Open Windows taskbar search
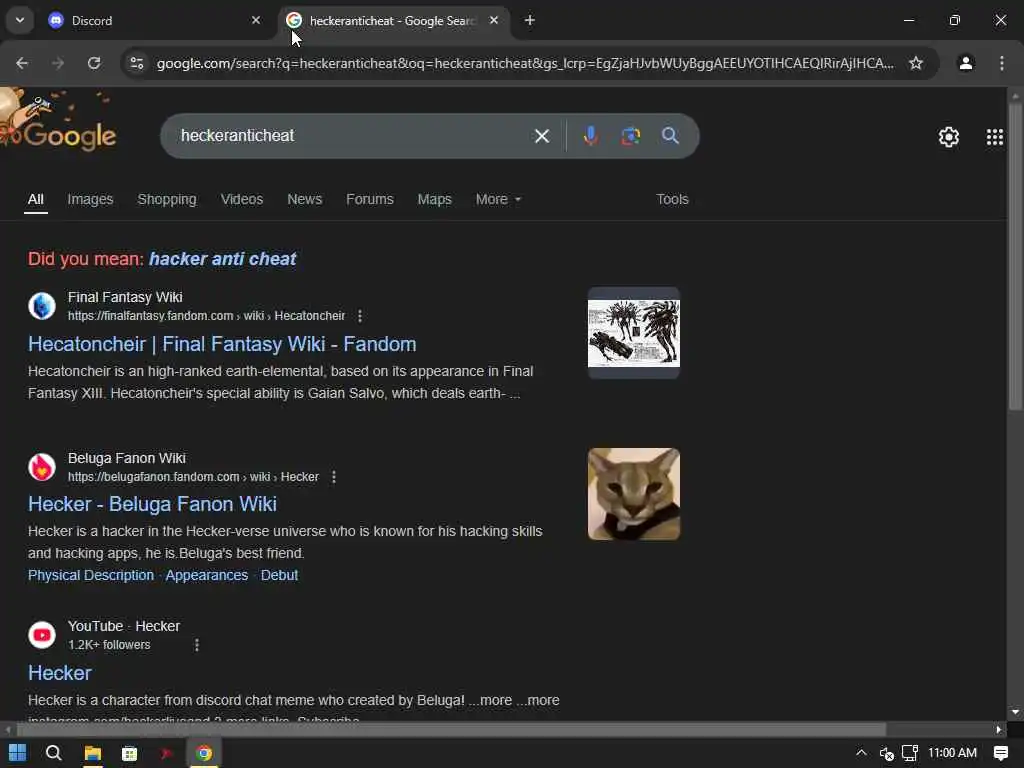1024x768 pixels. click(54, 753)
